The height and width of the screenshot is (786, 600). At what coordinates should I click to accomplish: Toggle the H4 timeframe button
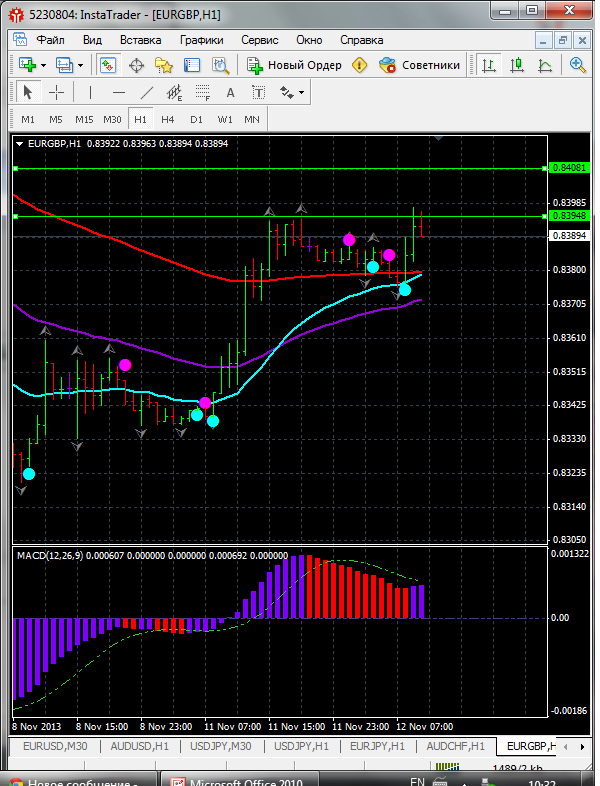(167, 119)
